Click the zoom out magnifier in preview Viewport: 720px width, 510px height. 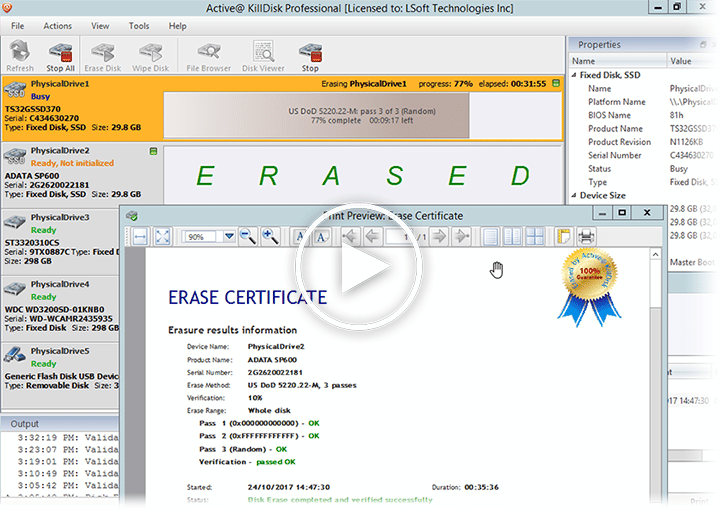pyautogui.click(x=249, y=237)
